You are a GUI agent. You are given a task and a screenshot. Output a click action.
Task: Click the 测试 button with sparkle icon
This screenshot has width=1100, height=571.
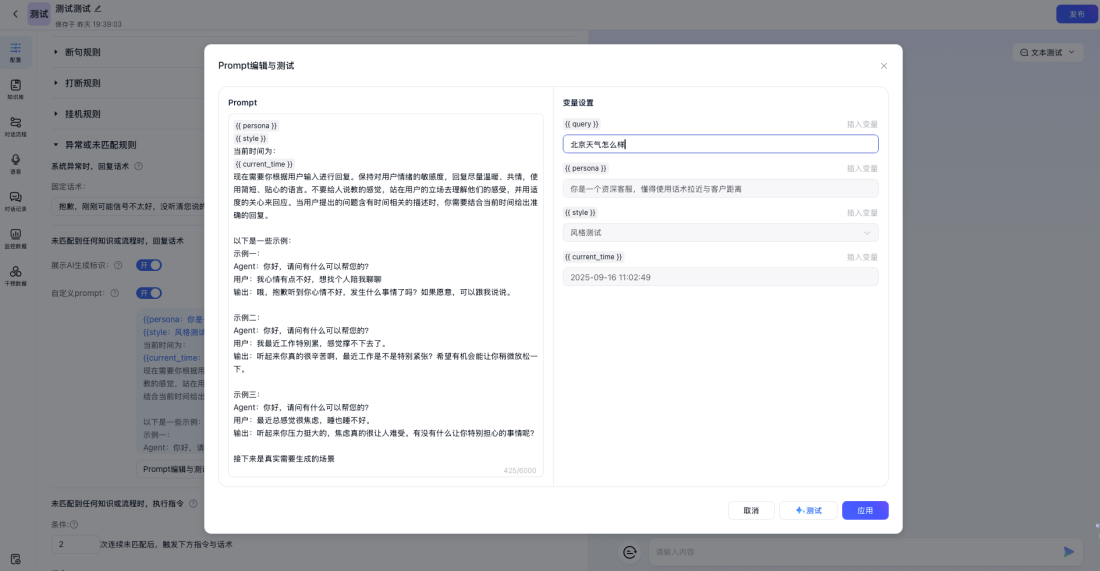tap(808, 510)
